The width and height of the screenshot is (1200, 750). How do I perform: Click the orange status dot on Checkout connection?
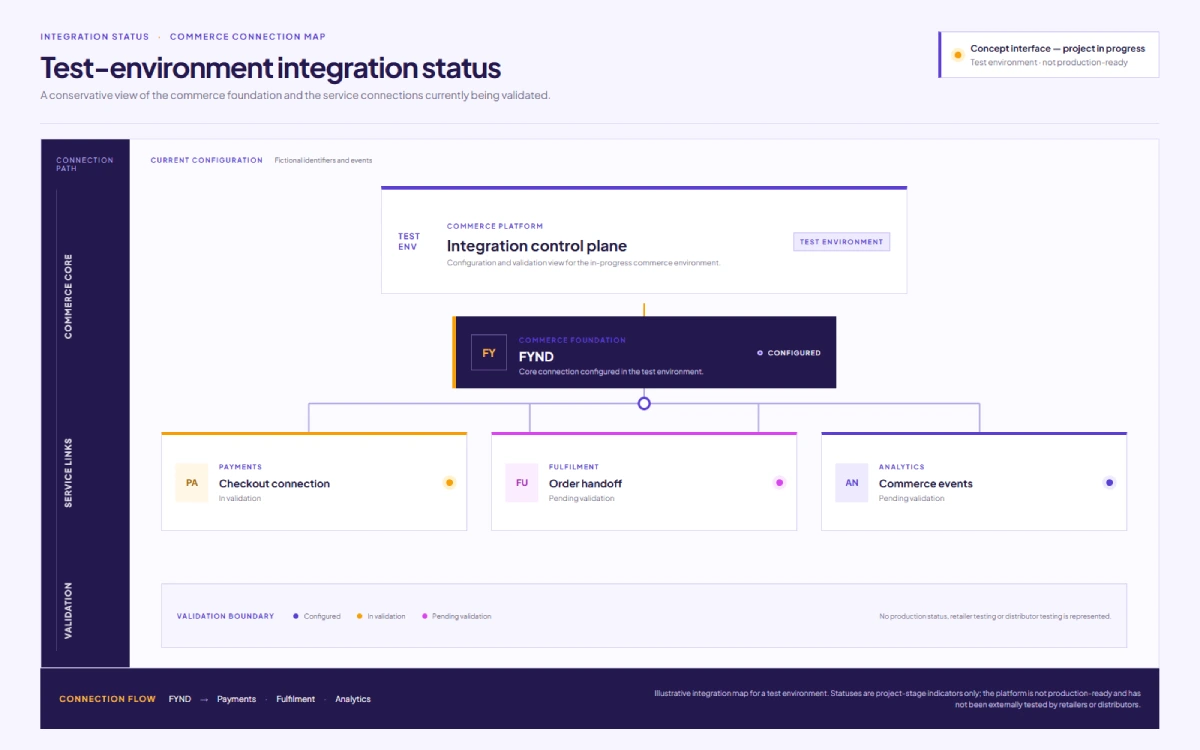click(x=449, y=483)
